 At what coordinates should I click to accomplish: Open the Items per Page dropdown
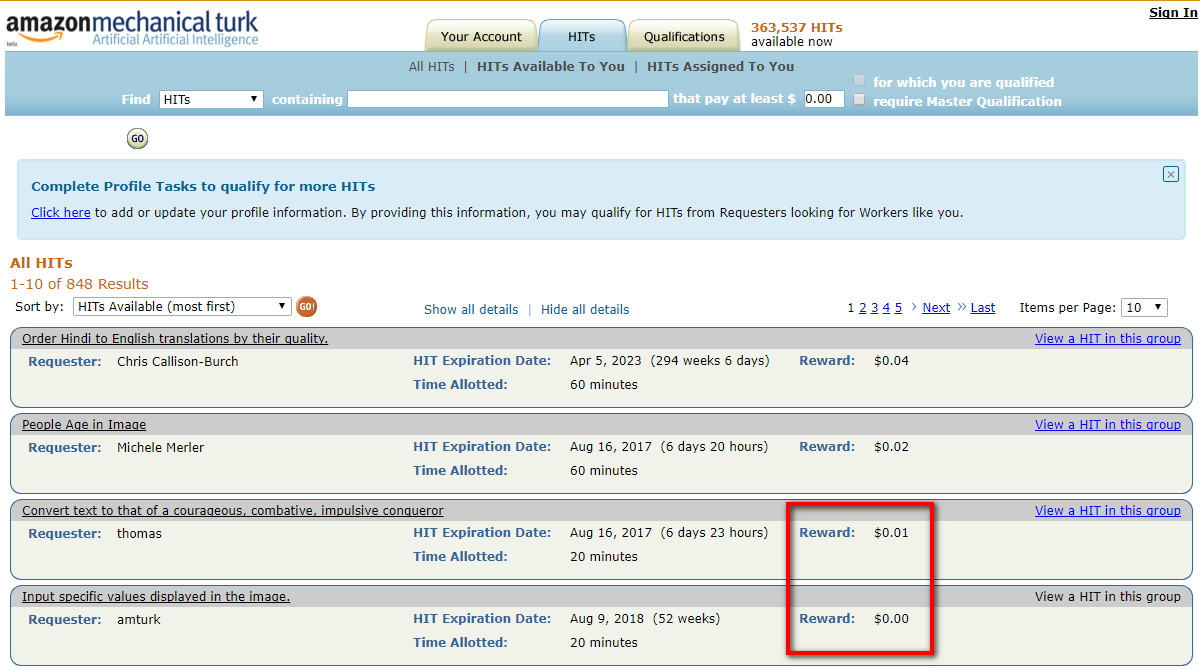[x=1144, y=307]
